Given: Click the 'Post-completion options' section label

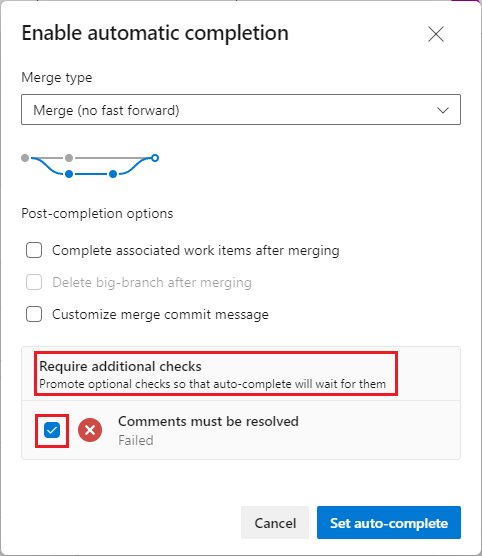Looking at the screenshot, I should coord(97,213).
